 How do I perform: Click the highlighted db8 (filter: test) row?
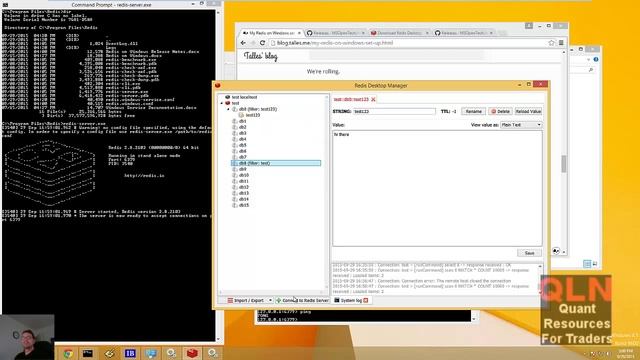[276, 163]
